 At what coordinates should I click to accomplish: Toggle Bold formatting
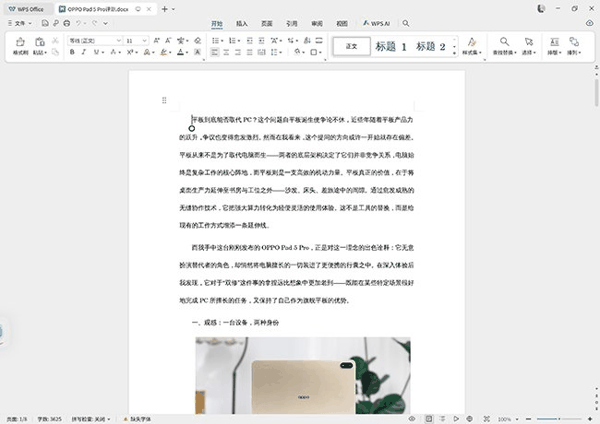(72, 54)
